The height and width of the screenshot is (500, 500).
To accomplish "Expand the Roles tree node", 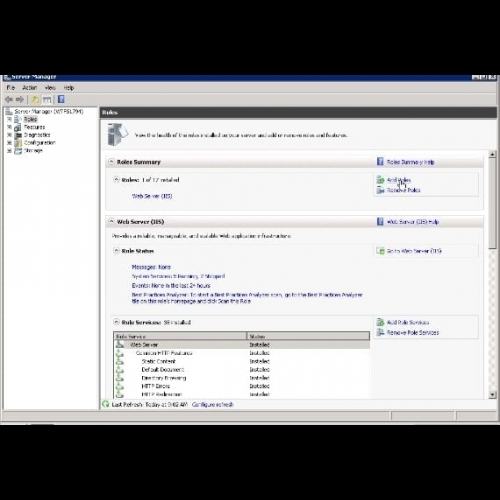I will coord(9,119).
